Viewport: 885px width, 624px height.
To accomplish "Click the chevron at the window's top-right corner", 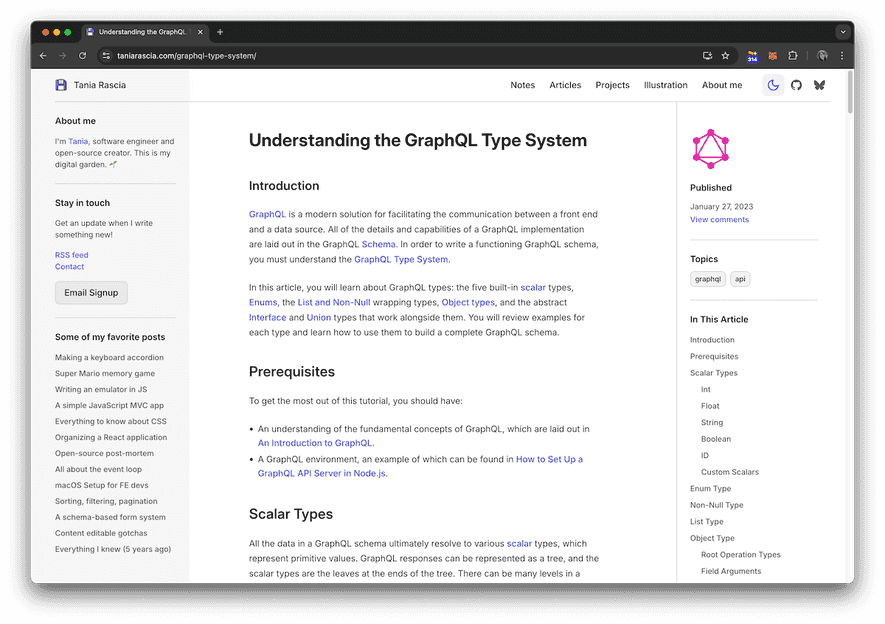I will pos(843,31).
